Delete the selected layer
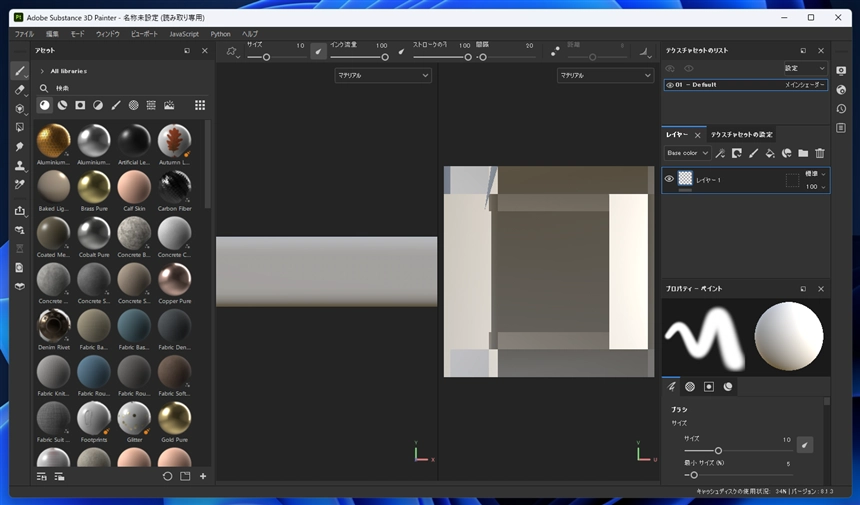 820,153
